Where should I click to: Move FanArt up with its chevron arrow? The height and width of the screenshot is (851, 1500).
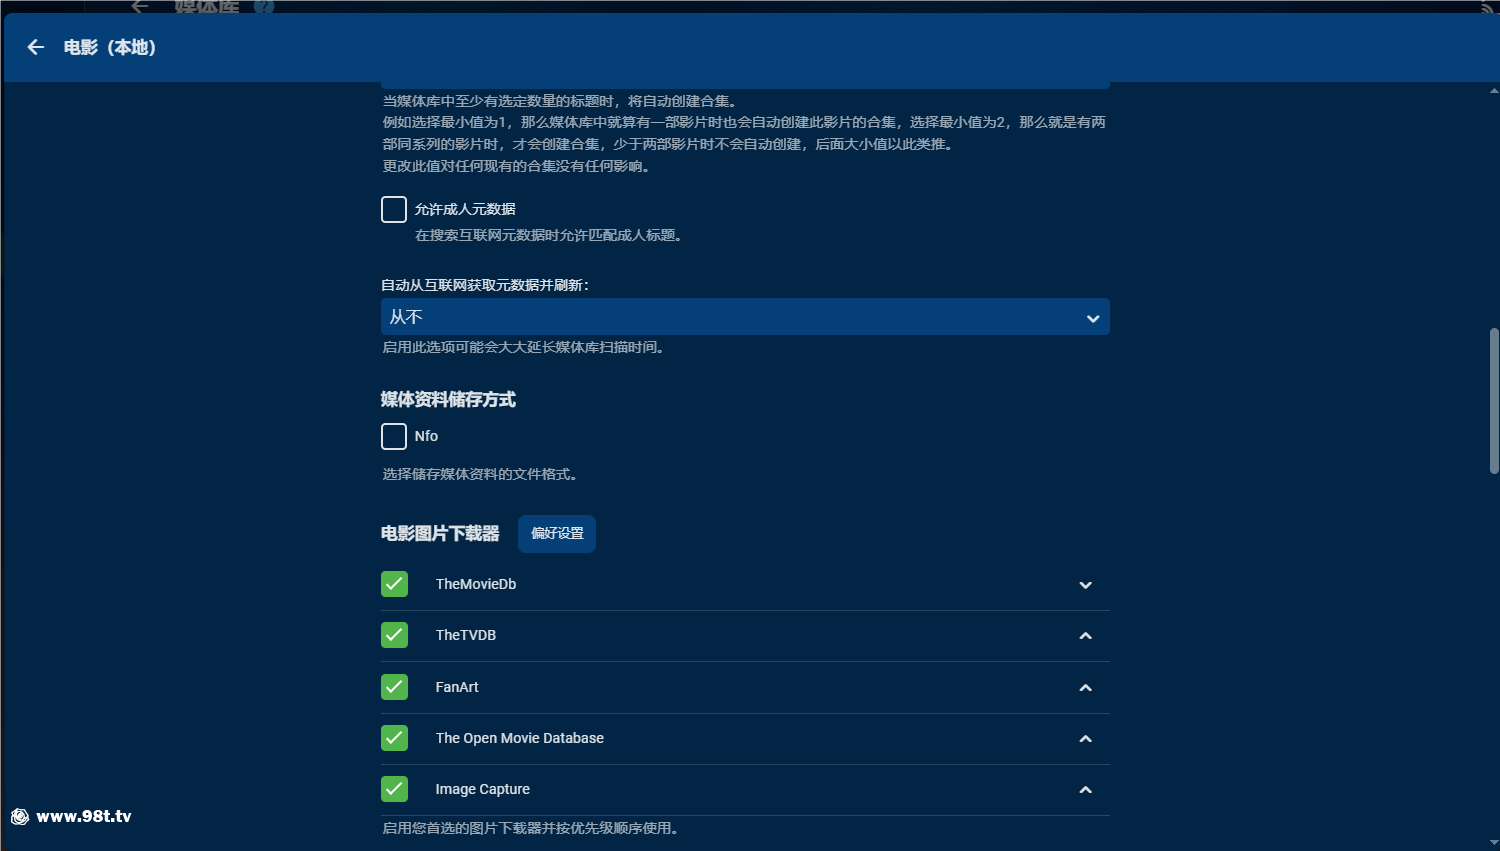point(1085,688)
